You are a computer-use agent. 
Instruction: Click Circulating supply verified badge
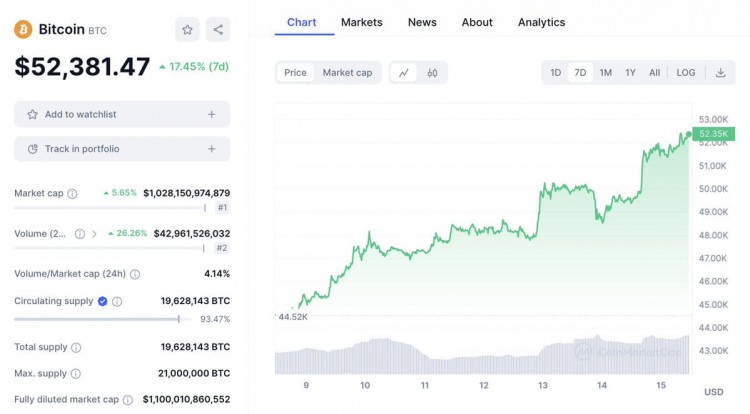pos(102,301)
